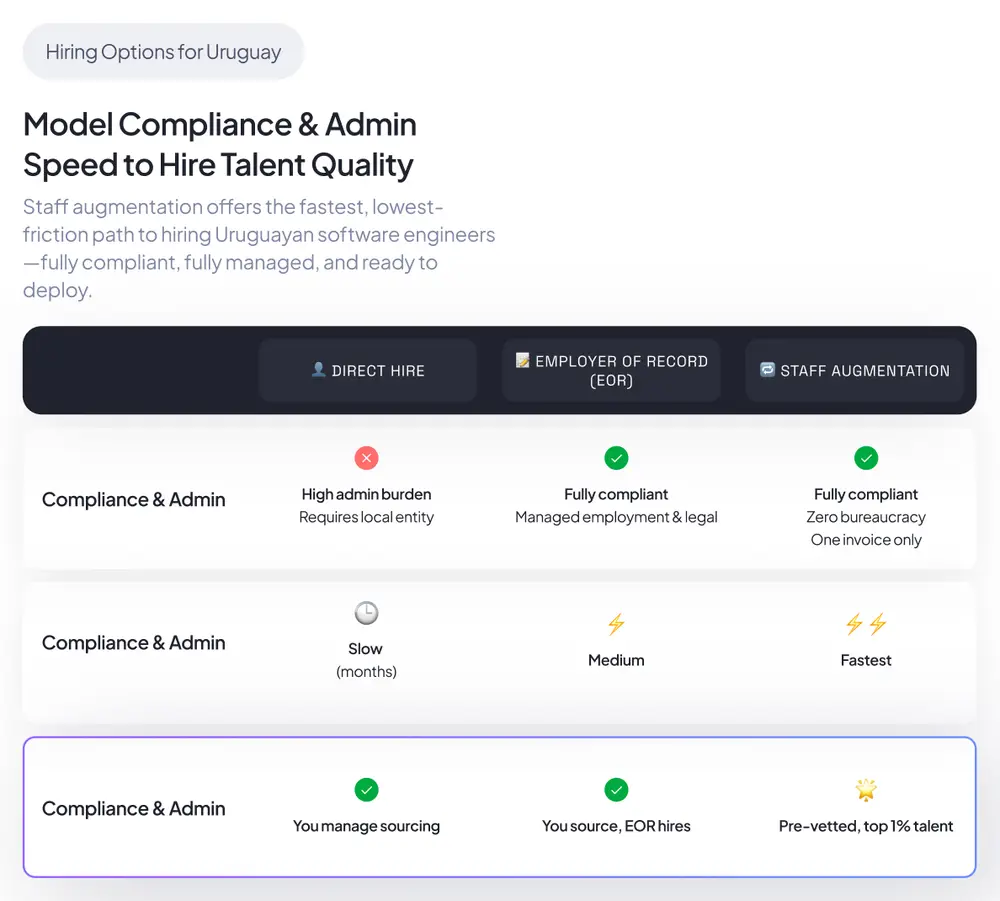Click the Pre-vetted, top 1% talent text
This screenshot has height=901, width=1000.
point(866,826)
